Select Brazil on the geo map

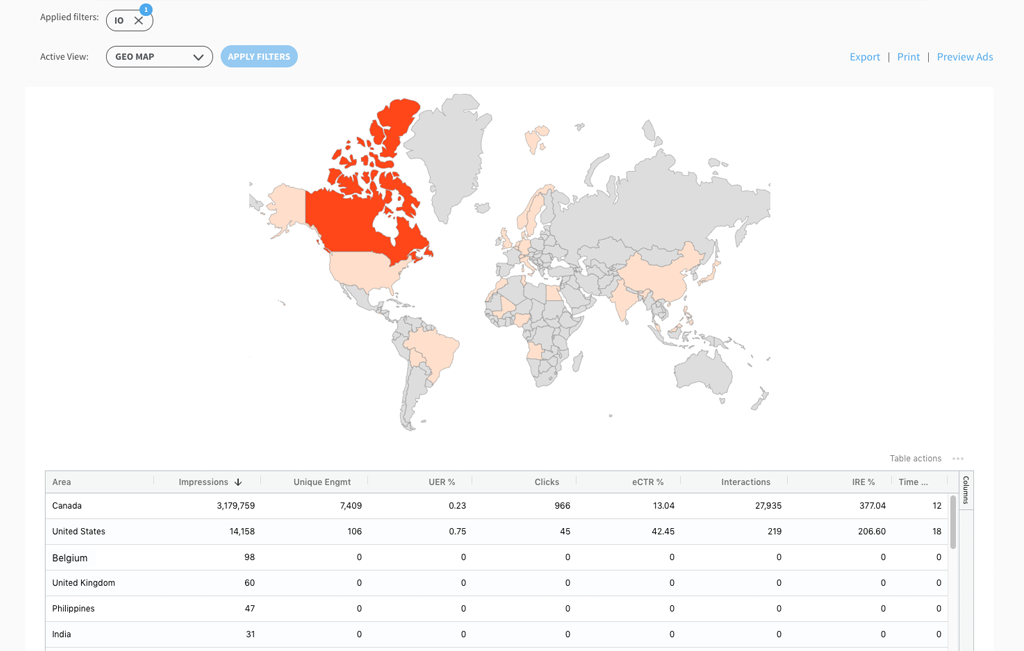pyautogui.click(x=434, y=349)
